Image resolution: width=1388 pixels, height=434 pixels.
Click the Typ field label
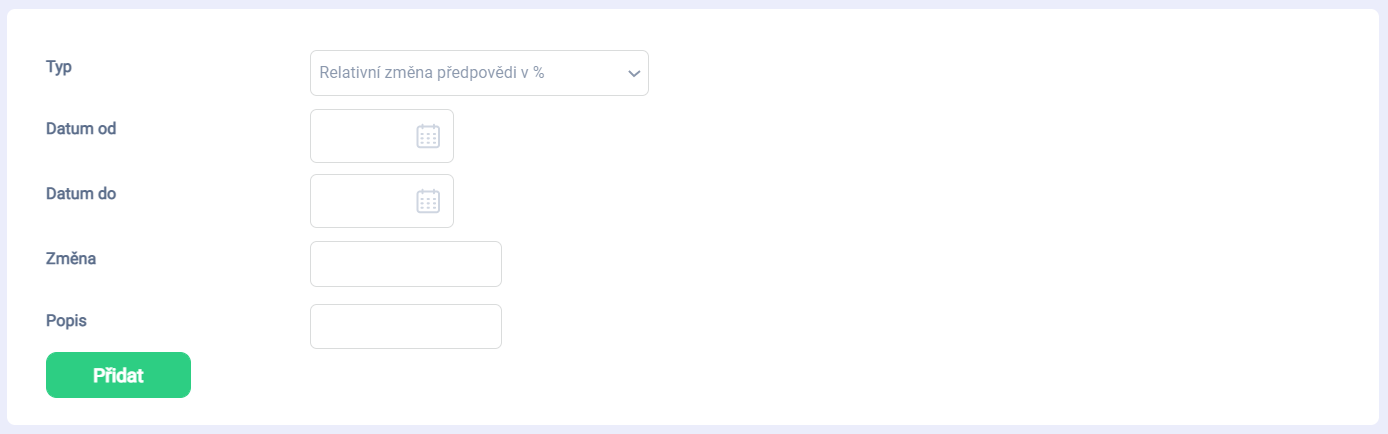point(59,66)
